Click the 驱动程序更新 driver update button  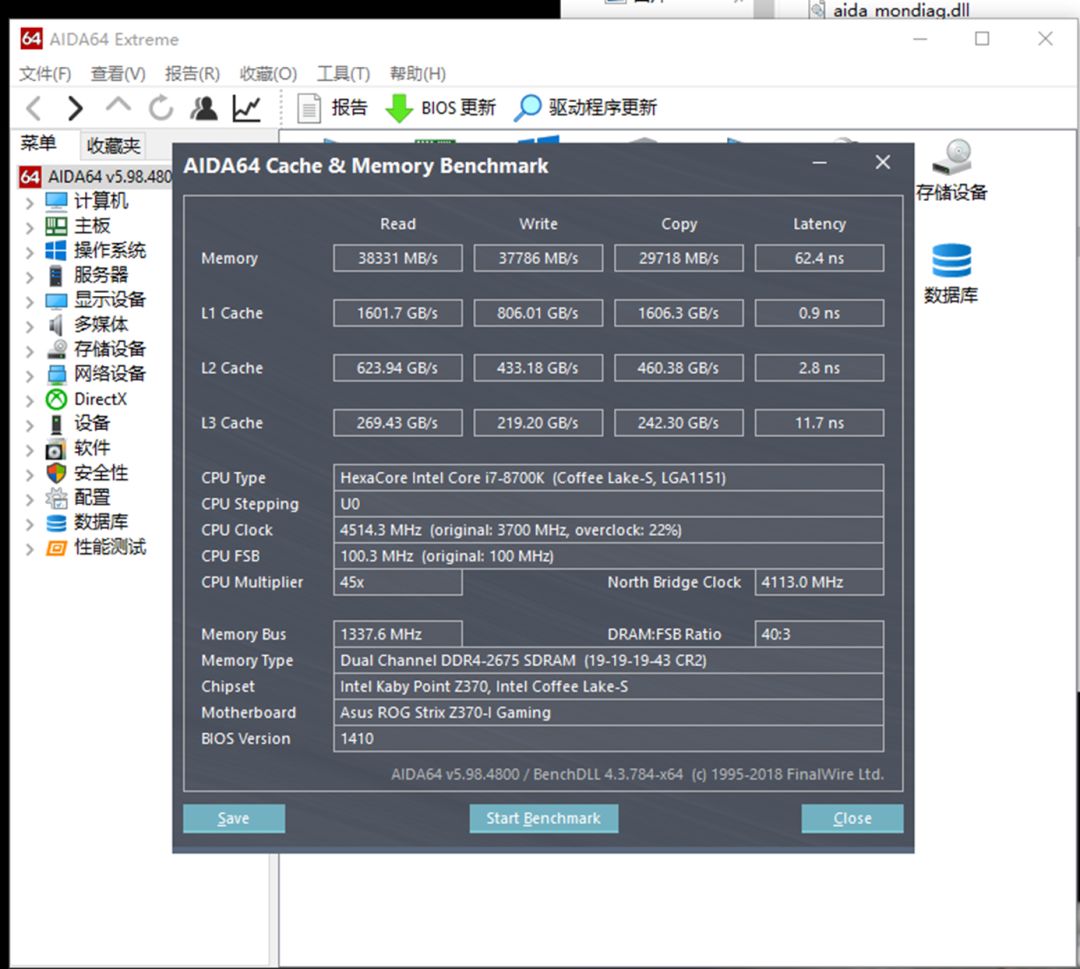[586, 108]
